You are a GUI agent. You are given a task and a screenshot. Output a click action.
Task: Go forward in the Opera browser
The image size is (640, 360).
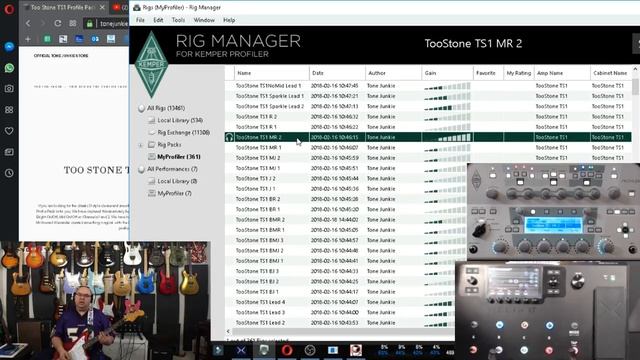(x=42, y=23)
